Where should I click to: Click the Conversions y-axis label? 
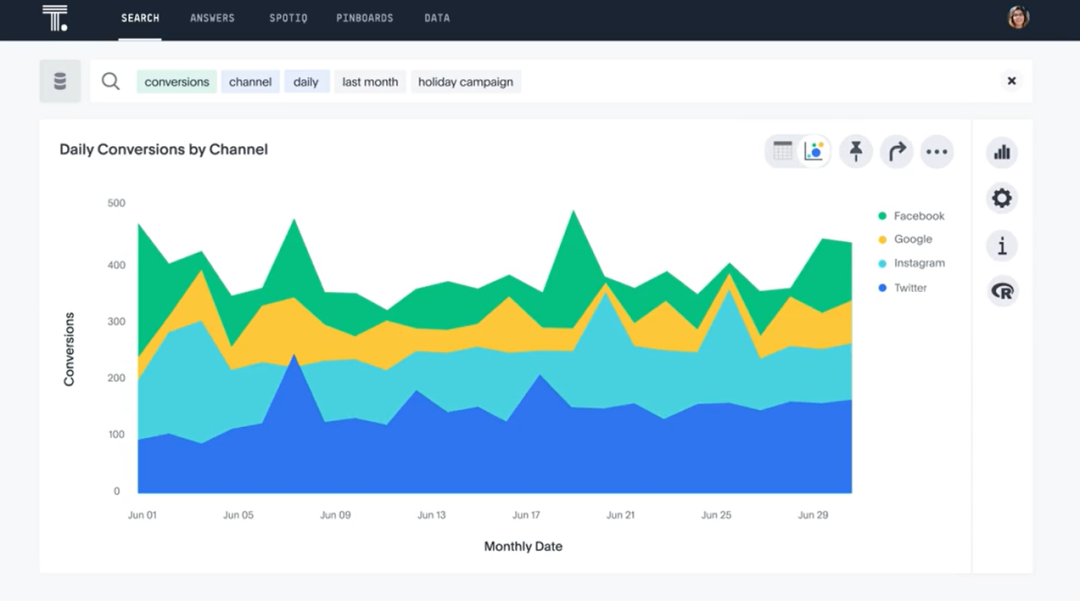tap(69, 349)
